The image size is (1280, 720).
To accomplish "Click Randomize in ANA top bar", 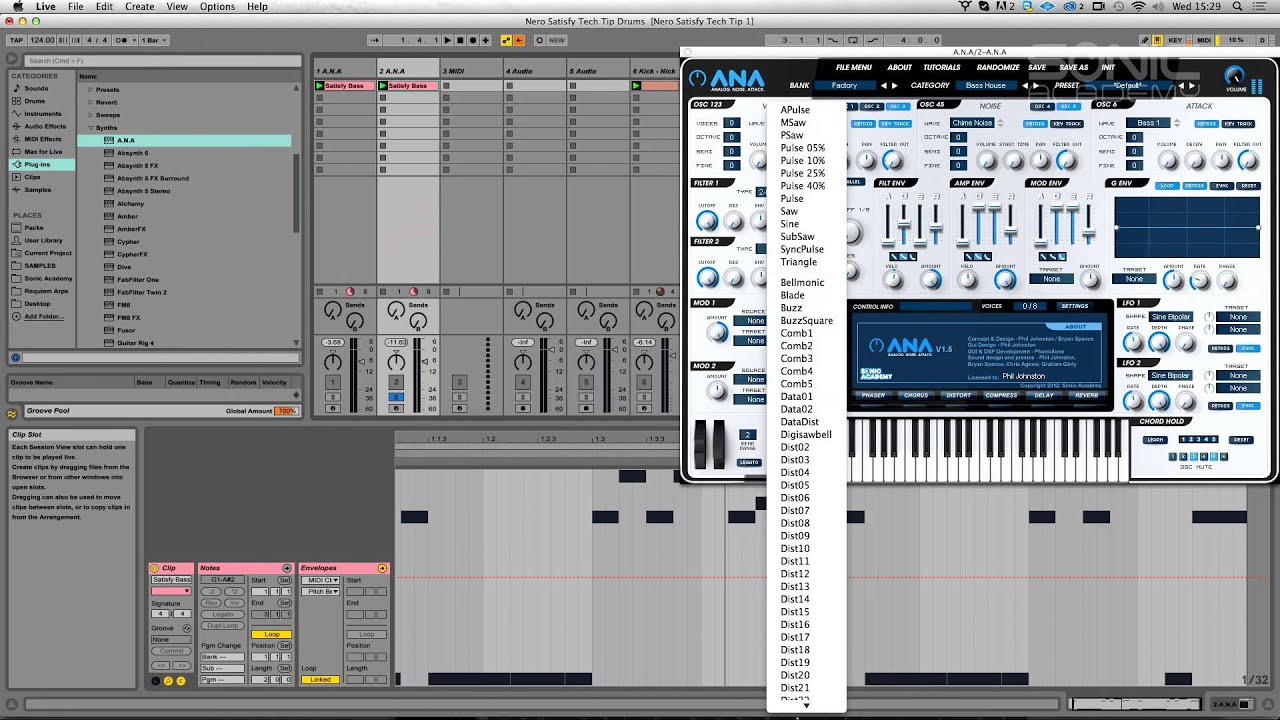I will click(x=998, y=68).
